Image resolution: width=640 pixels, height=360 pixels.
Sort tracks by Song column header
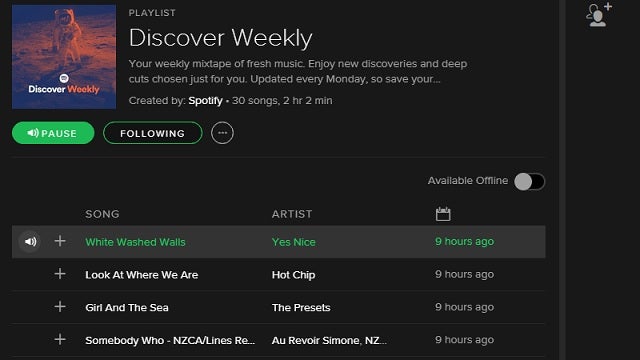coord(102,214)
